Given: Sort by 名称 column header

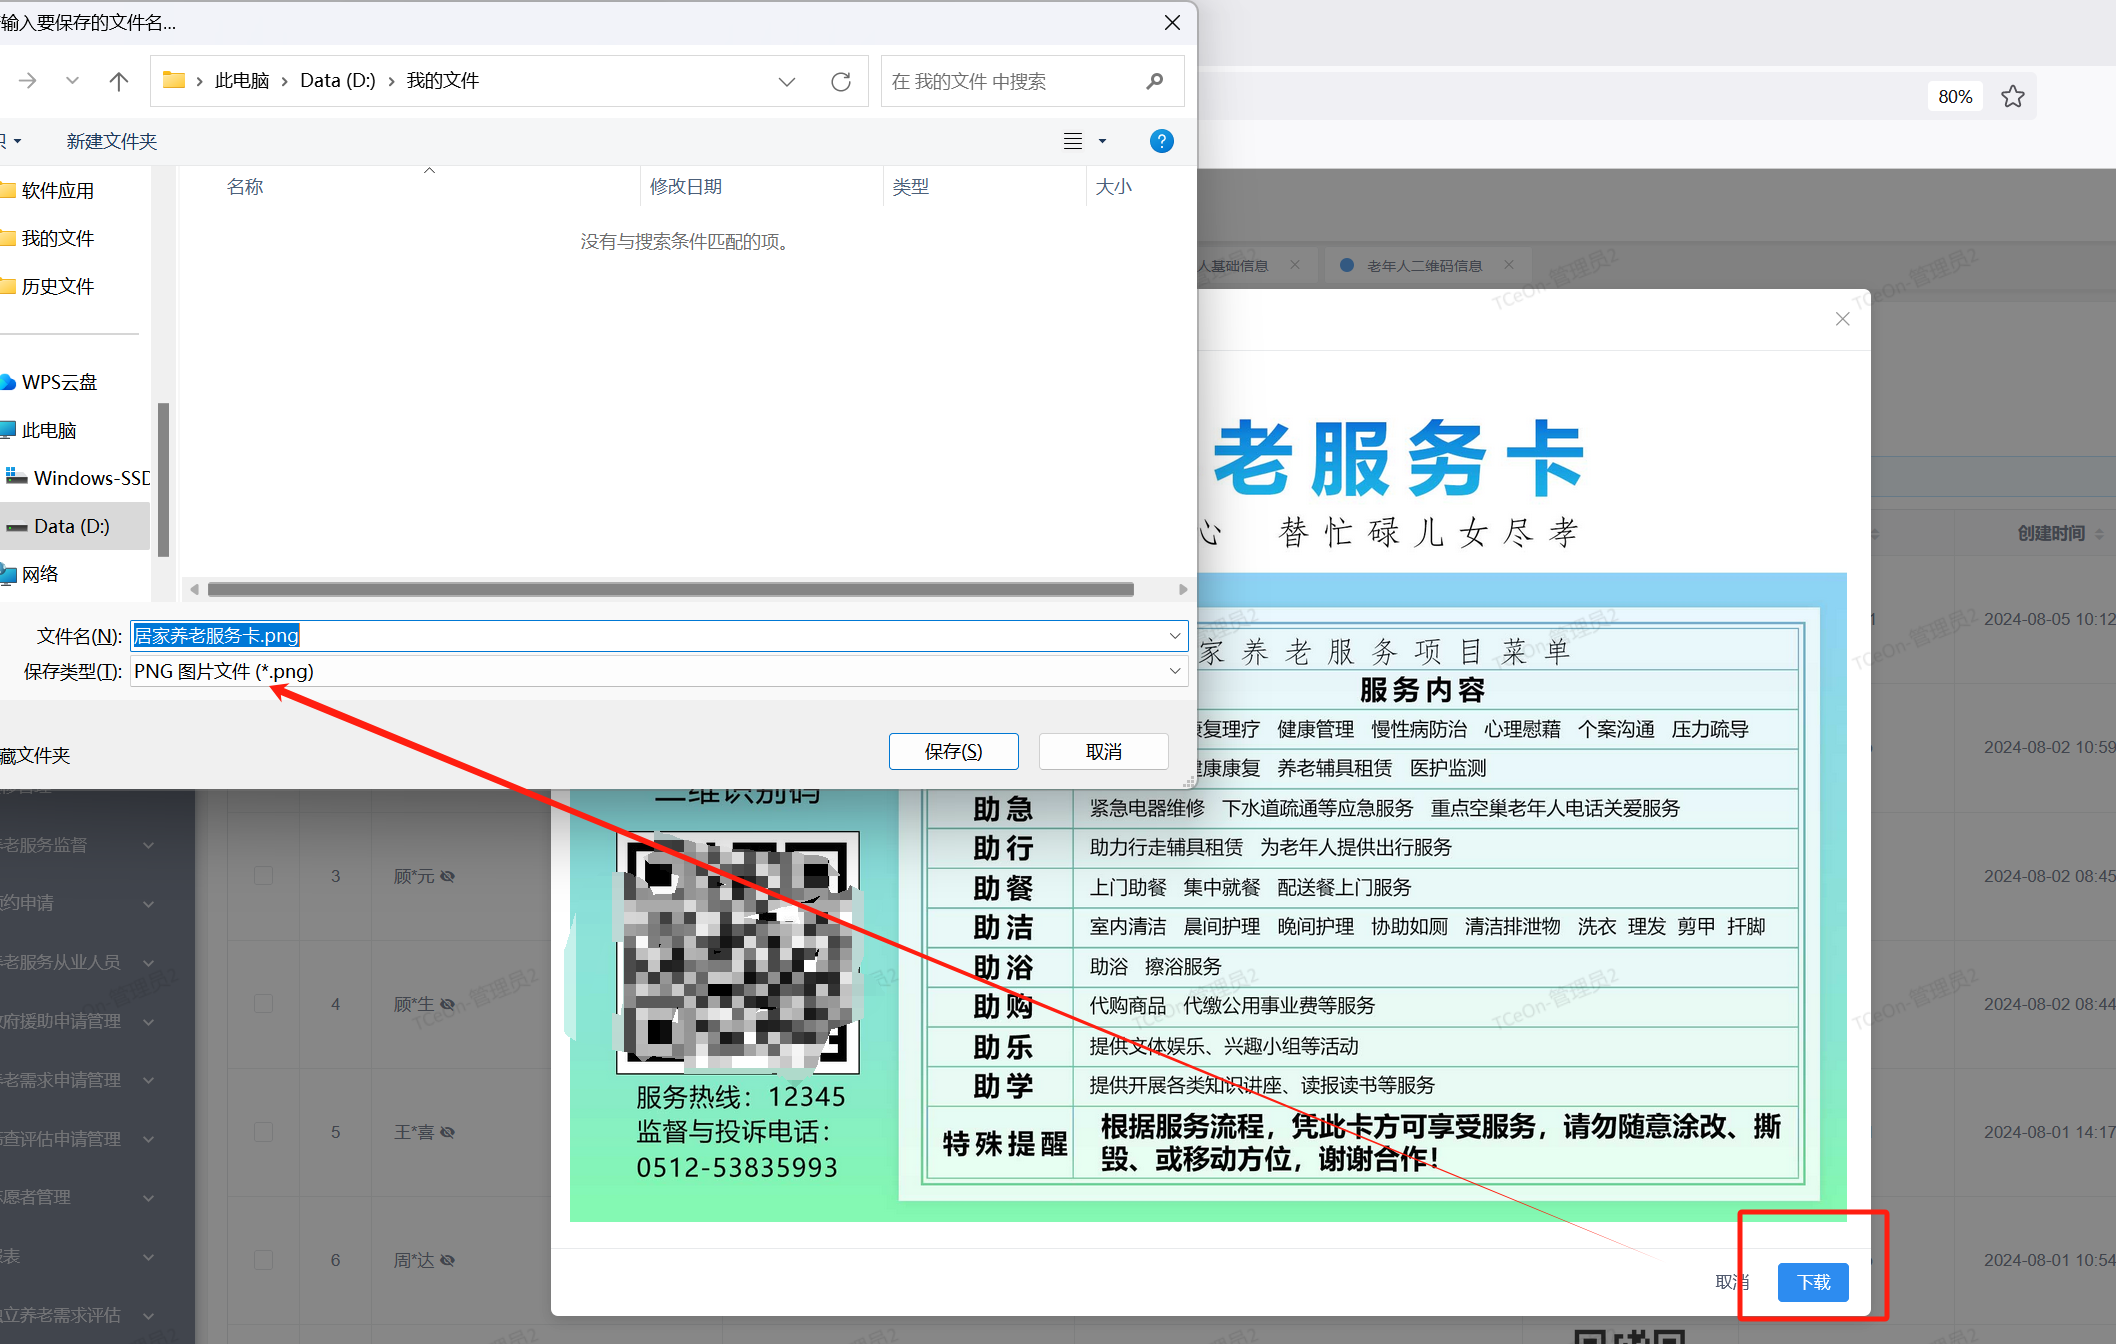Looking at the screenshot, I should (245, 187).
